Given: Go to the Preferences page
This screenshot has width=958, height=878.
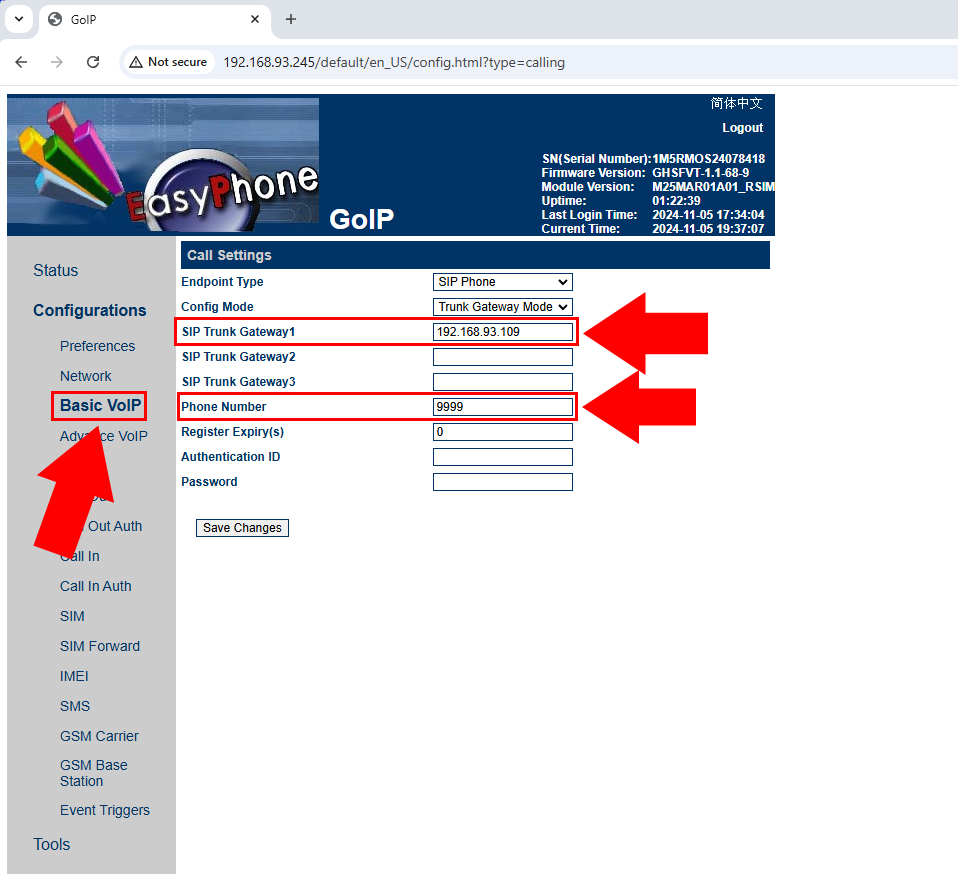Looking at the screenshot, I should tap(97, 346).
